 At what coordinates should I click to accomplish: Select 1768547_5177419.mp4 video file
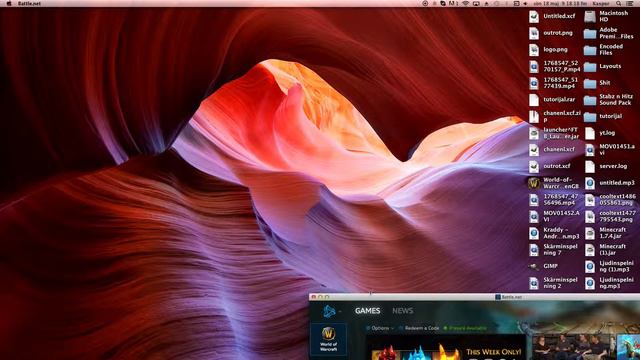coord(553,83)
